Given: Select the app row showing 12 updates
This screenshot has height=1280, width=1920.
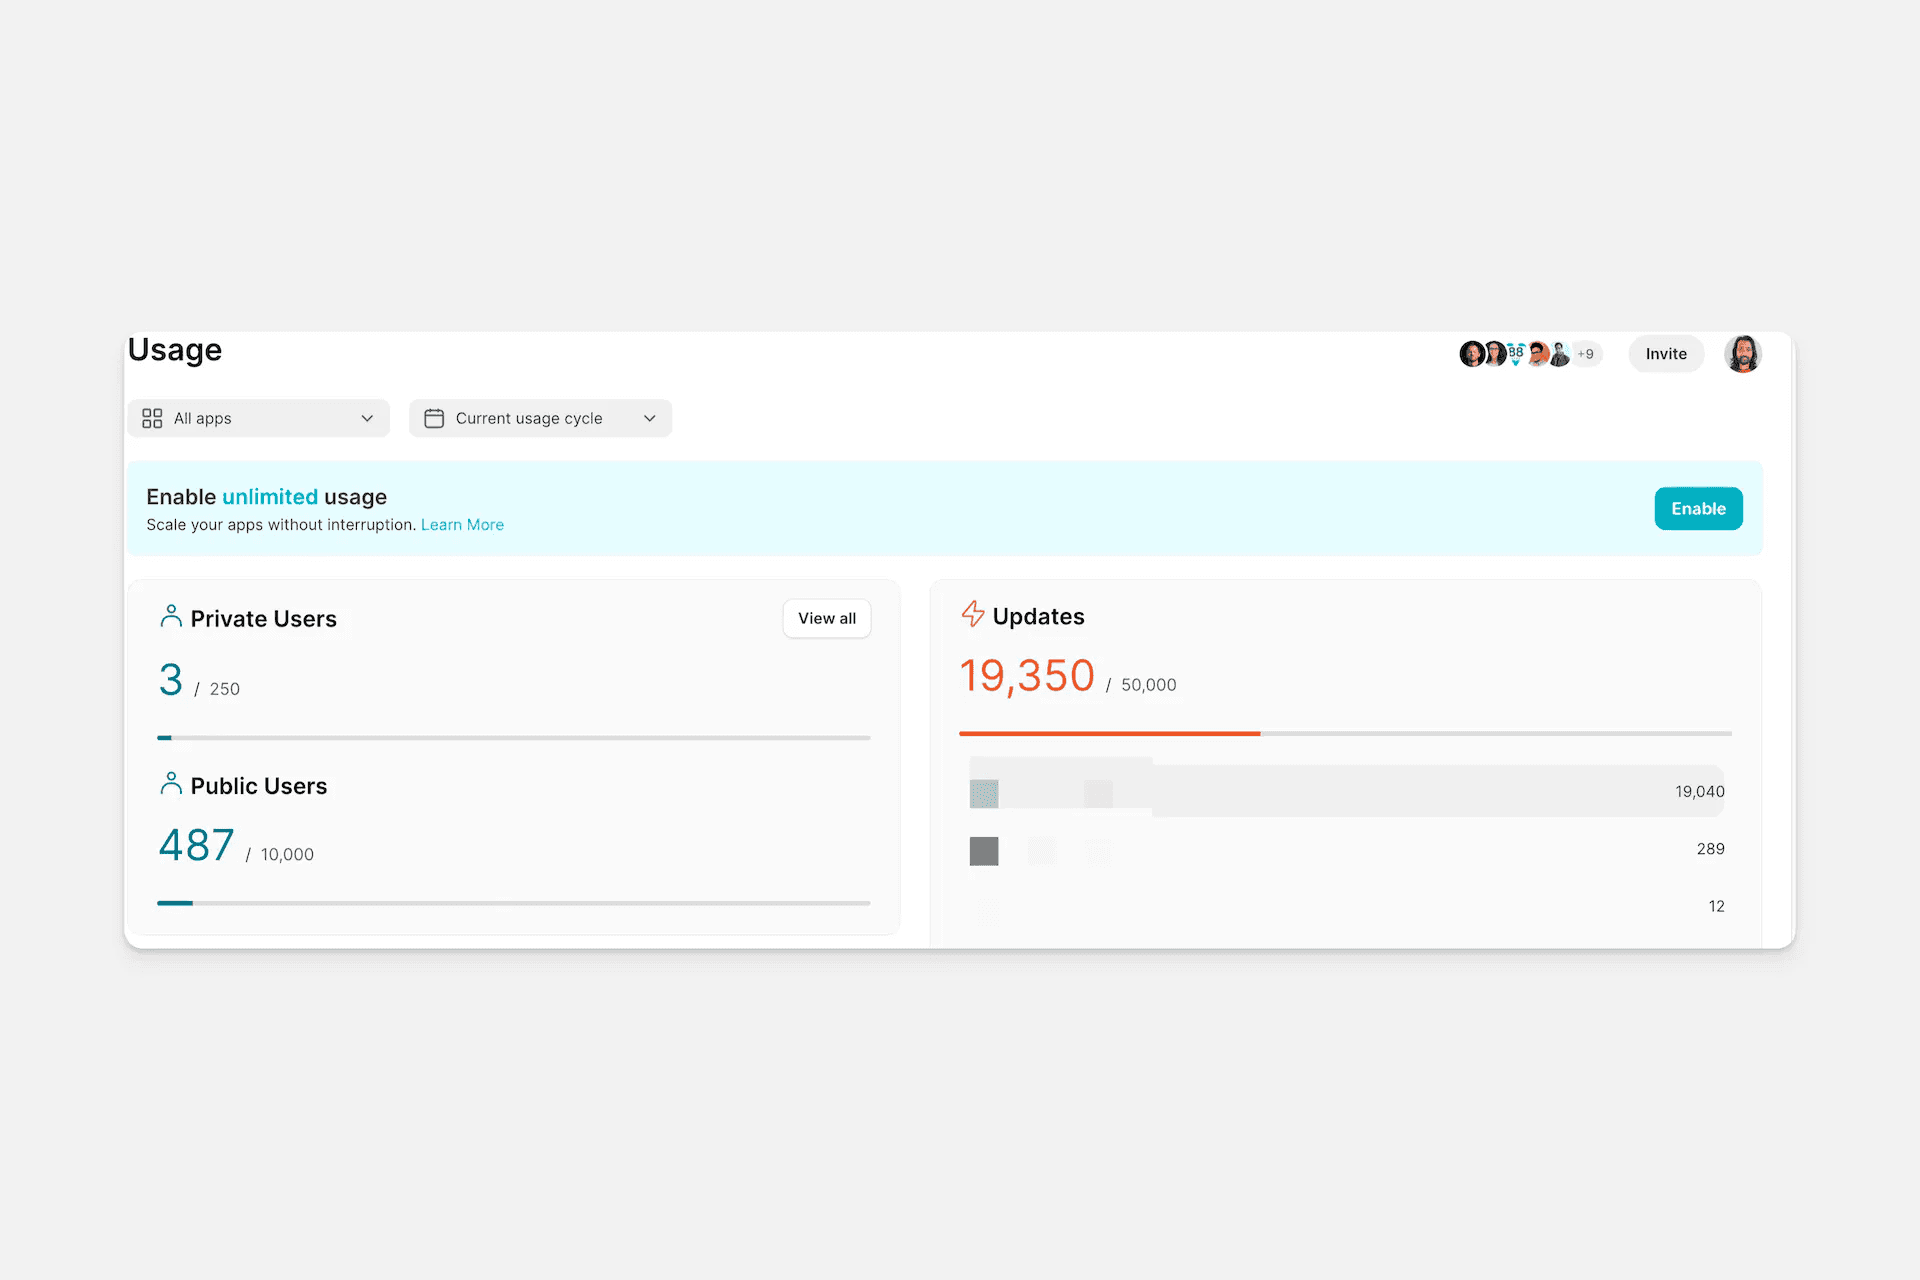Looking at the screenshot, I should click(1345, 906).
